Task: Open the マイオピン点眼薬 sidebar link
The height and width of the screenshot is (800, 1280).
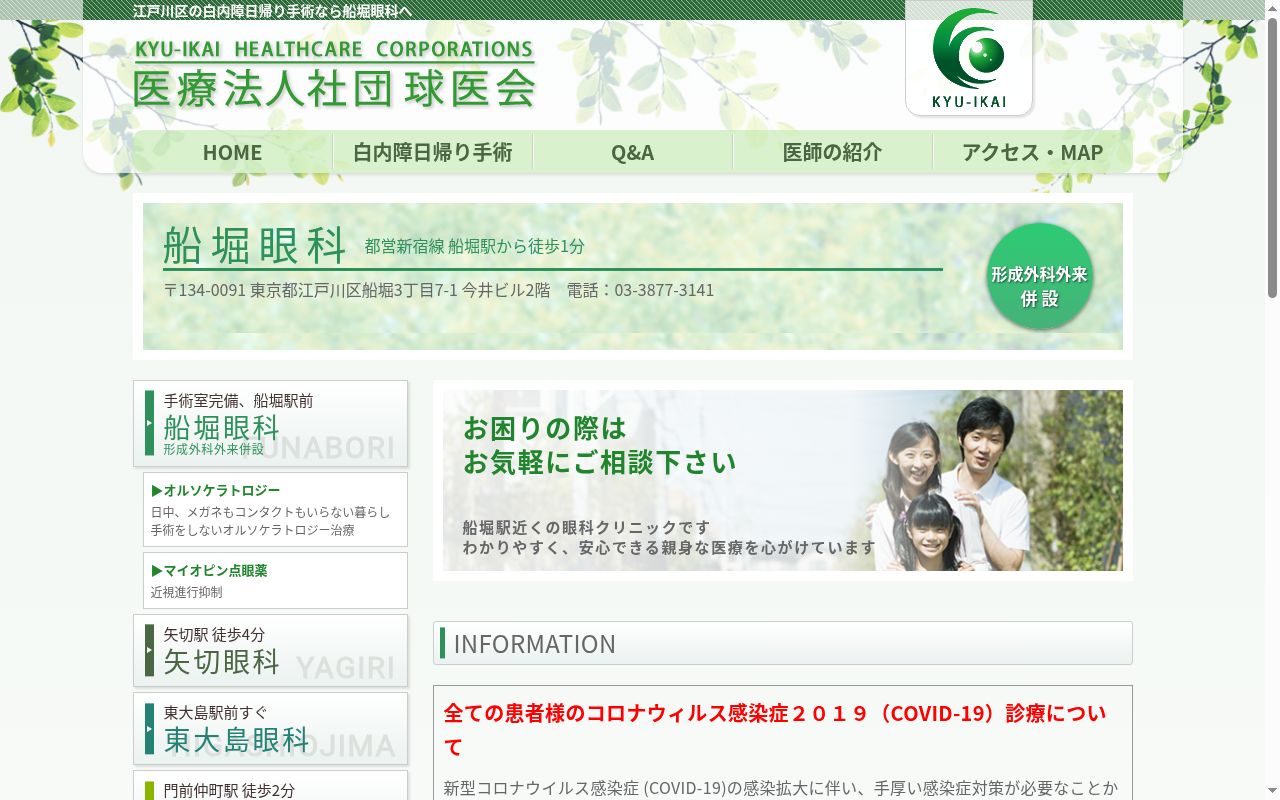Action: click(275, 580)
